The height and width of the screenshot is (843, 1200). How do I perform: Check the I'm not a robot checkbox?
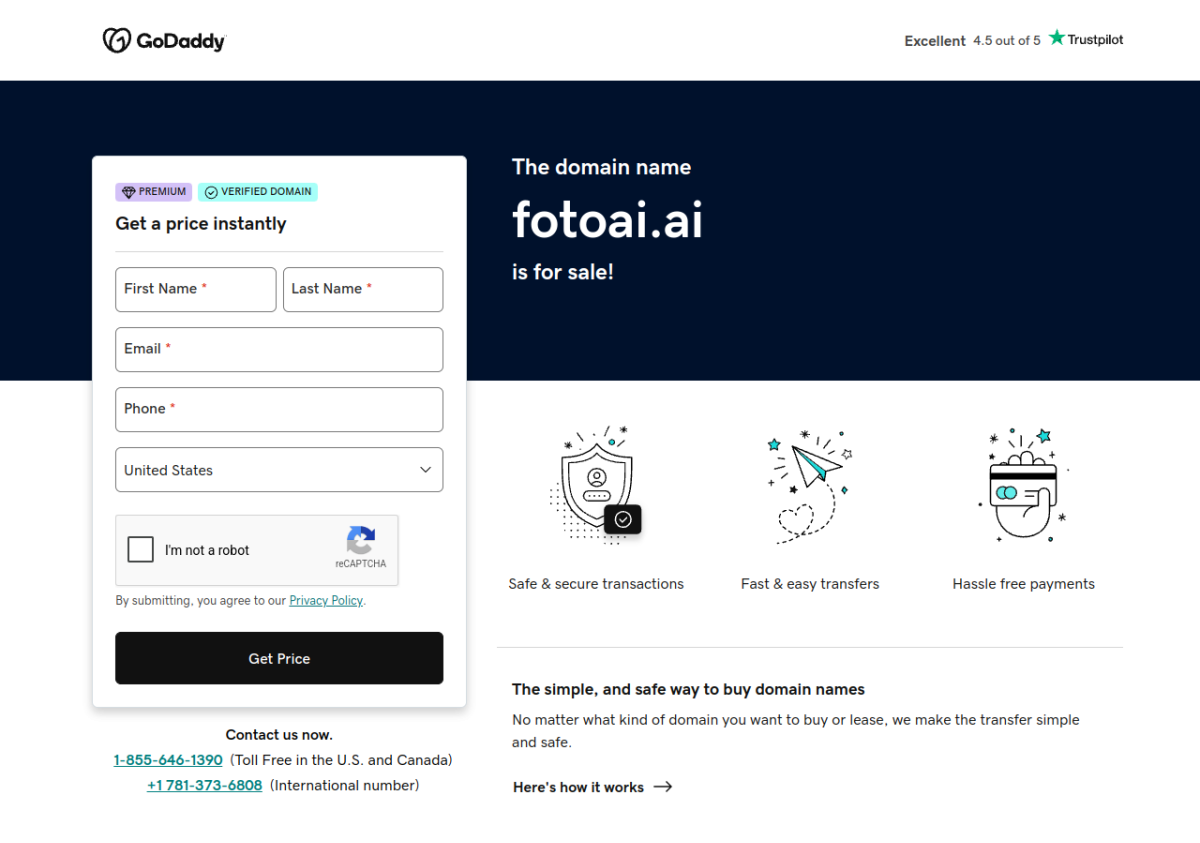click(141, 549)
